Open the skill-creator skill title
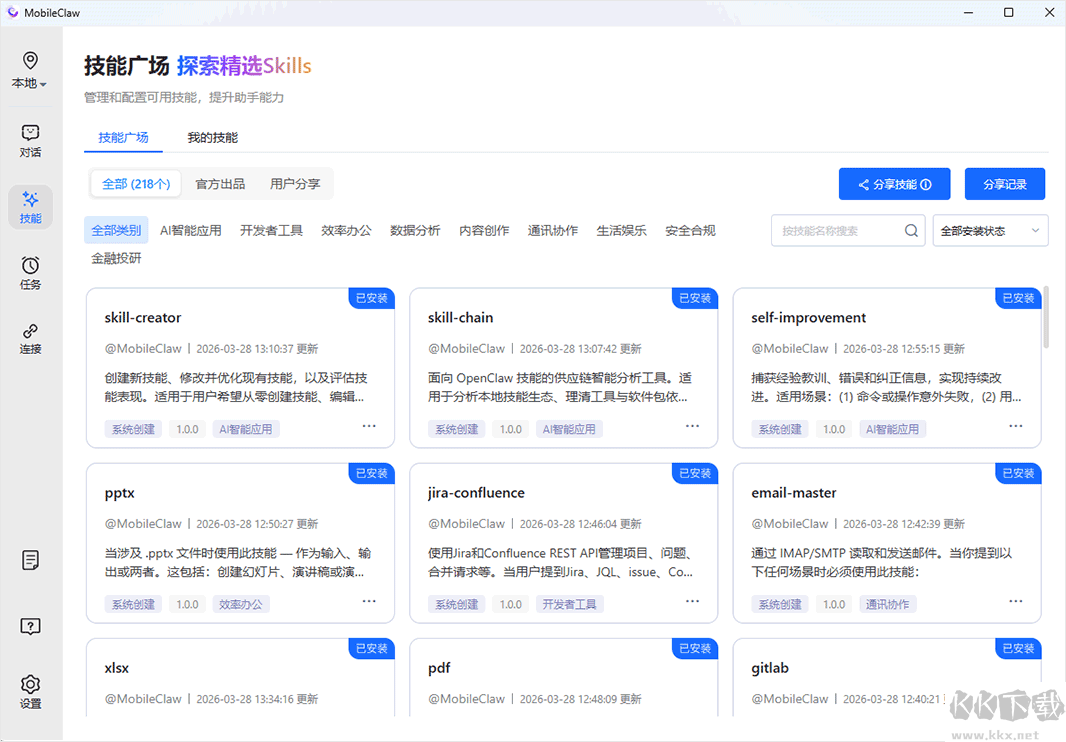Screen dimensions: 1066x742 (143, 318)
